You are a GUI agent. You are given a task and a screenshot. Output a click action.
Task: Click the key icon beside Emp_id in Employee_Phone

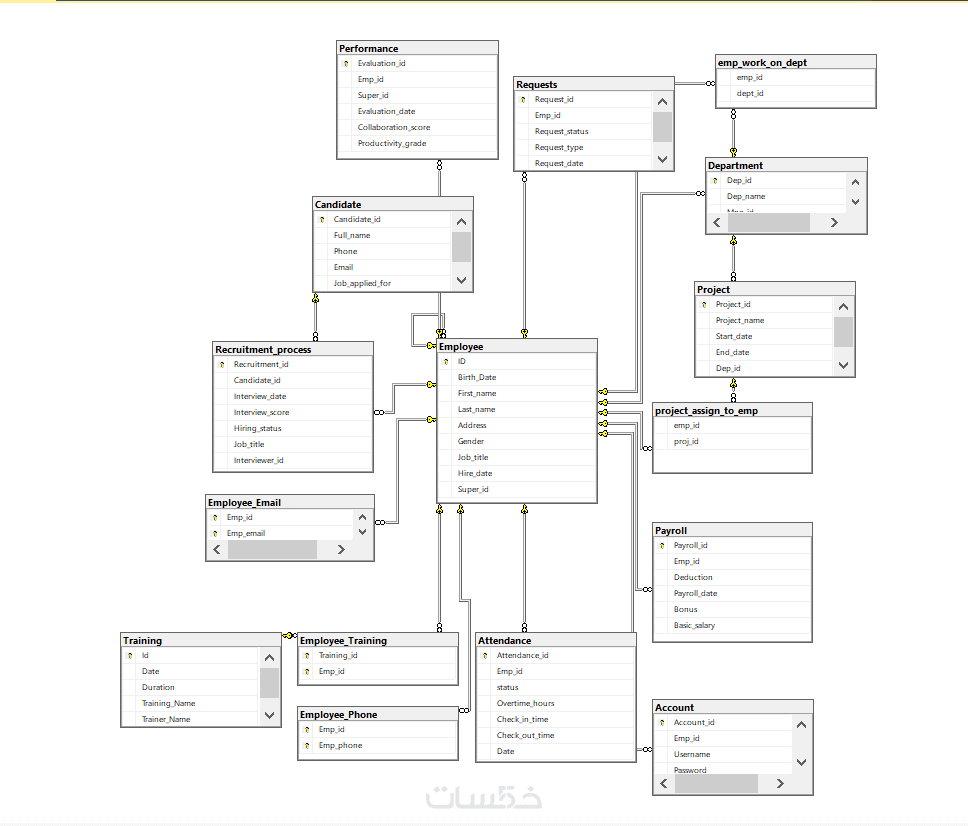click(x=307, y=730)
